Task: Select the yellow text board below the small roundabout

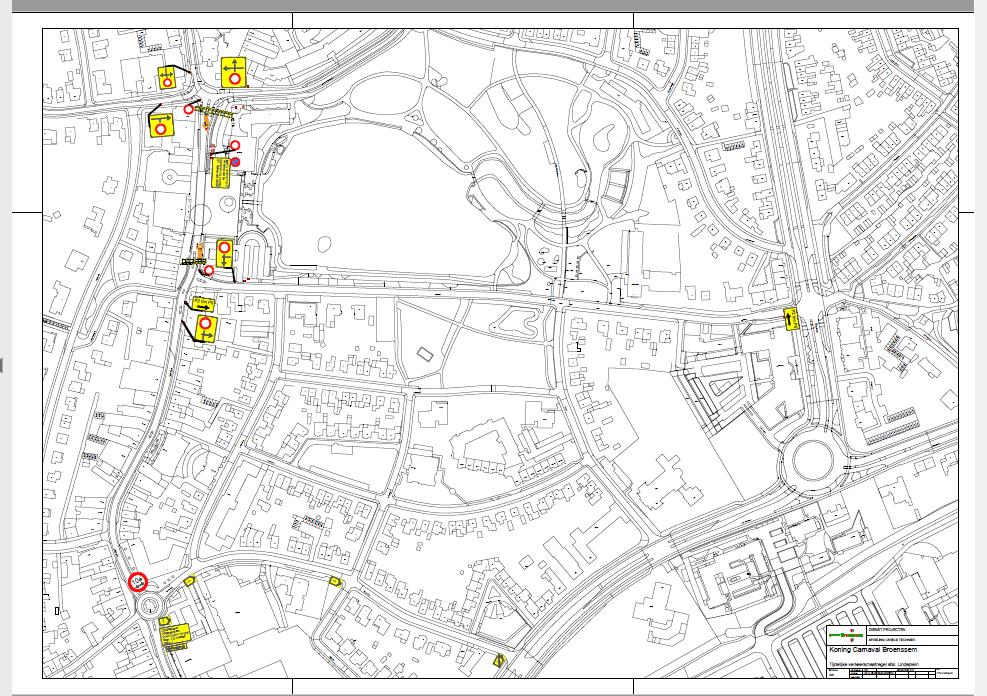Action: tap(177, 634)
